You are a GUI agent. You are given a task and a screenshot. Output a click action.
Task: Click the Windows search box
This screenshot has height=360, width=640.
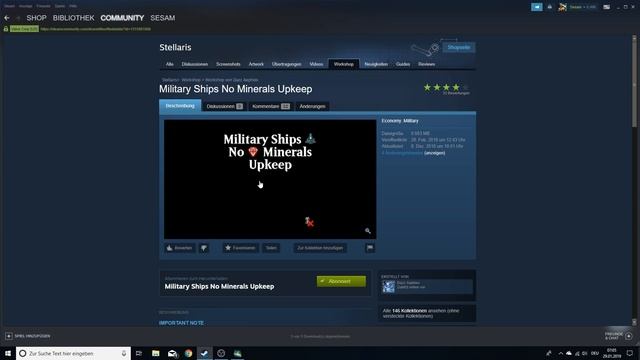pyautogui.click(x=73, y=353)
